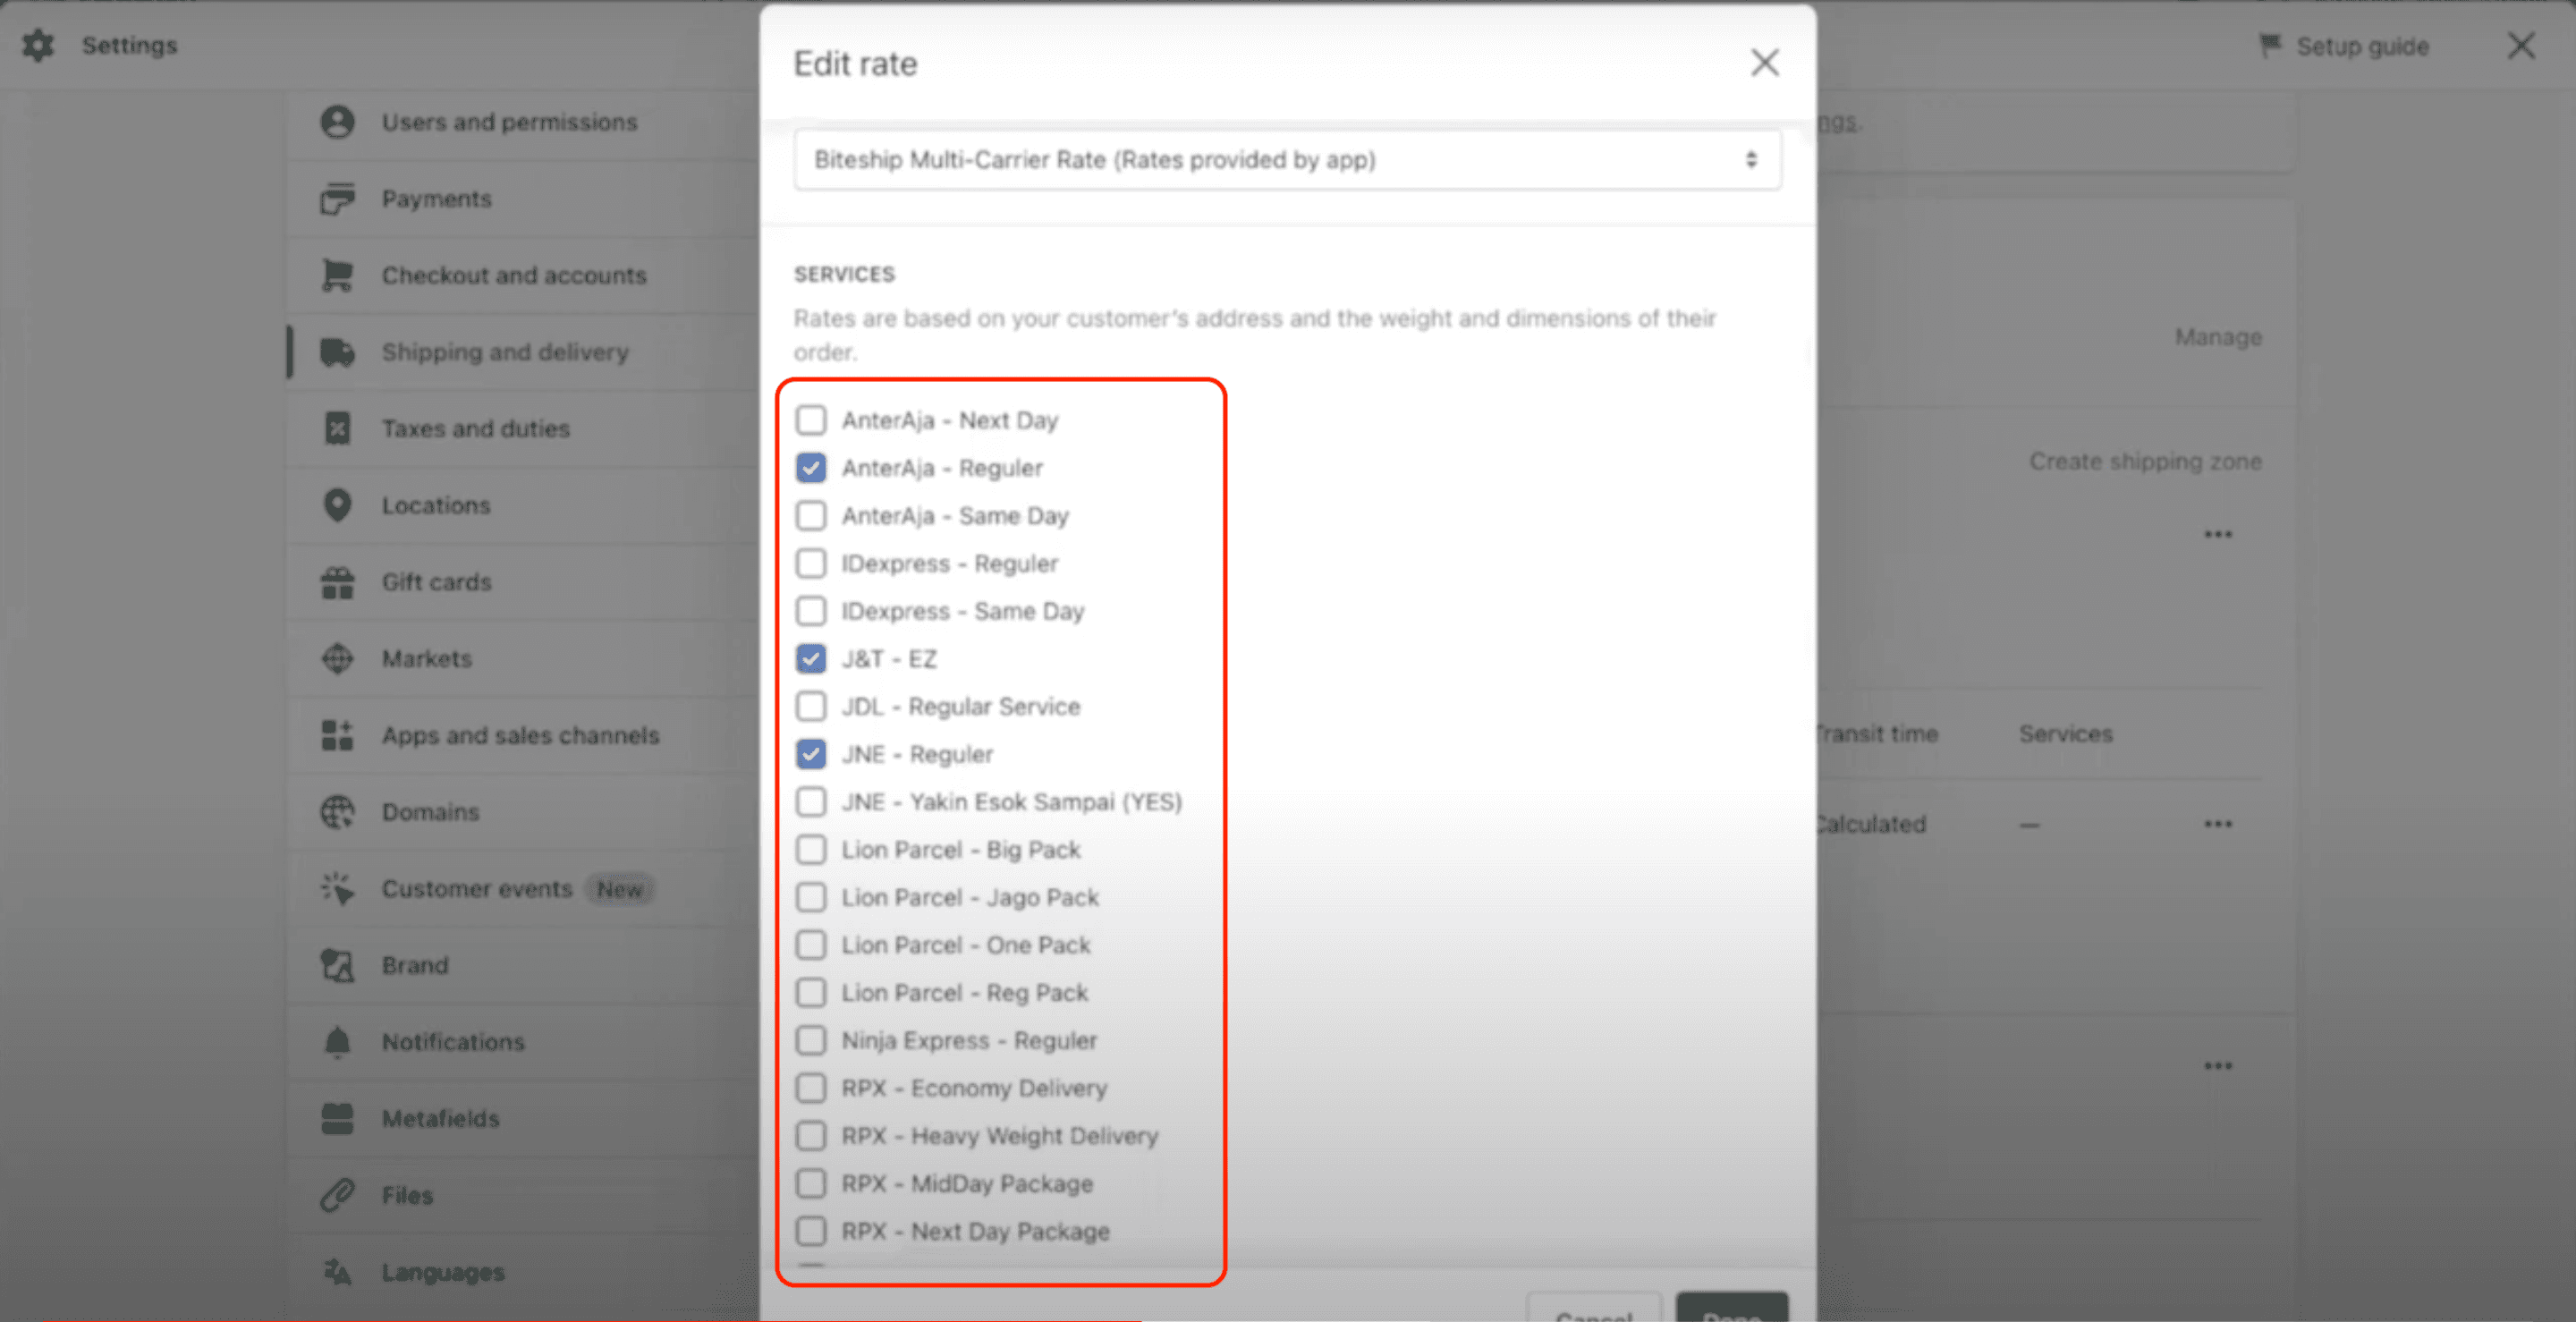
Task: Open Shipping and delivery settings
Action: [523, 352]
